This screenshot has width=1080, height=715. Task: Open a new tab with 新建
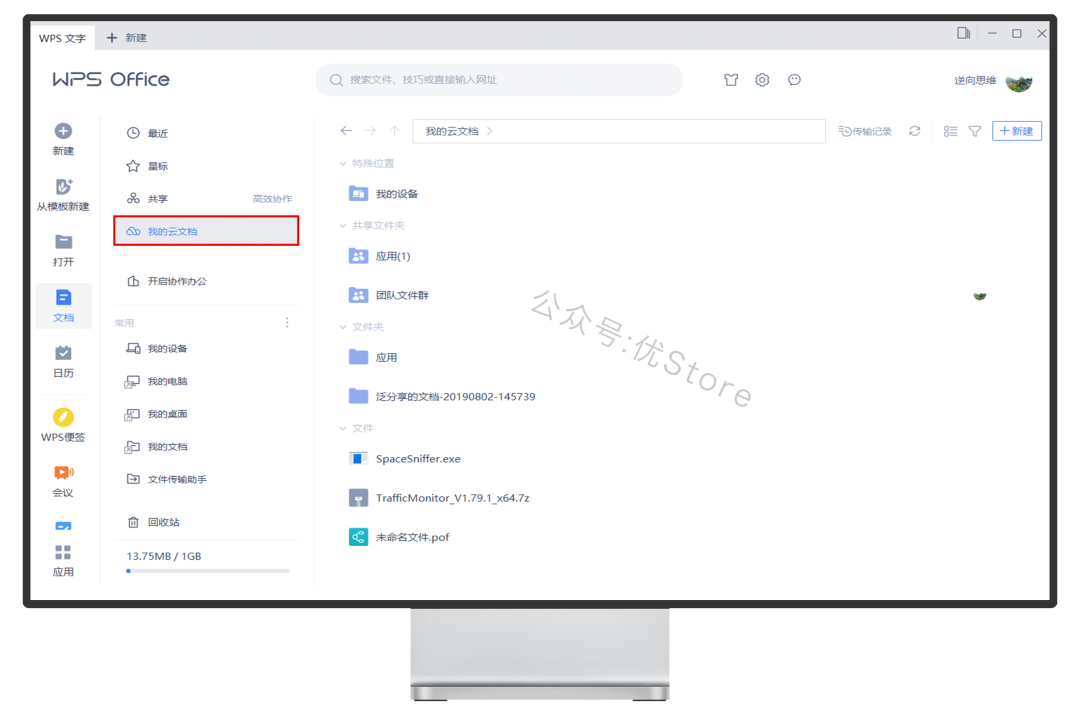click(127, 38)
